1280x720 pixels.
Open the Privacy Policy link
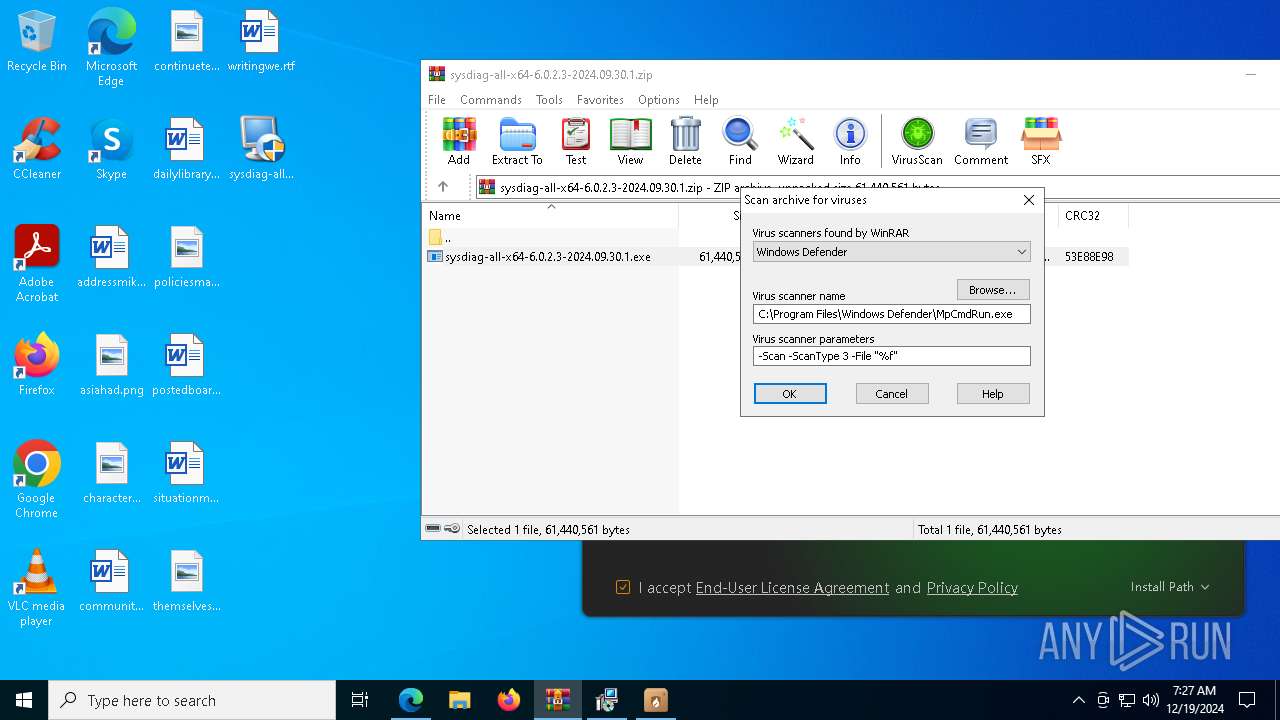[x=972, y=588]
